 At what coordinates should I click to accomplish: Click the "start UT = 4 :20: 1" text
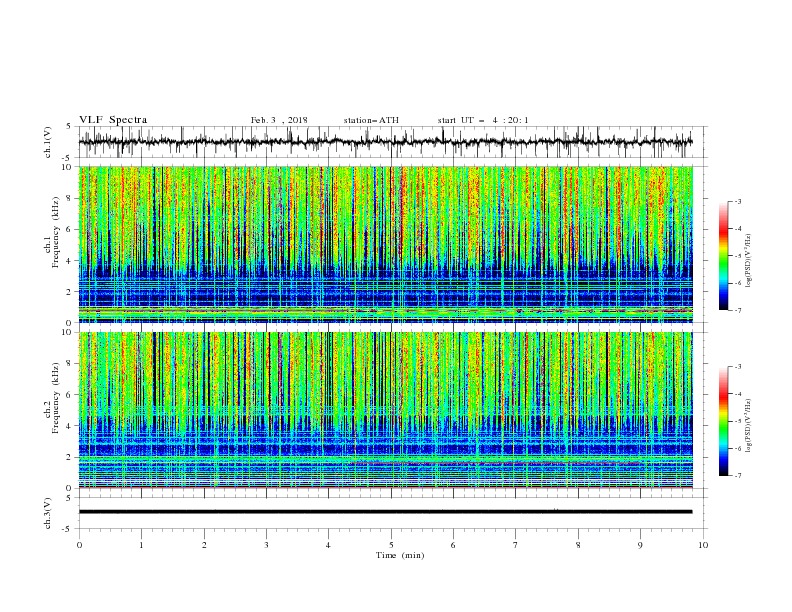pyautogui.click(x=483, y=120)
